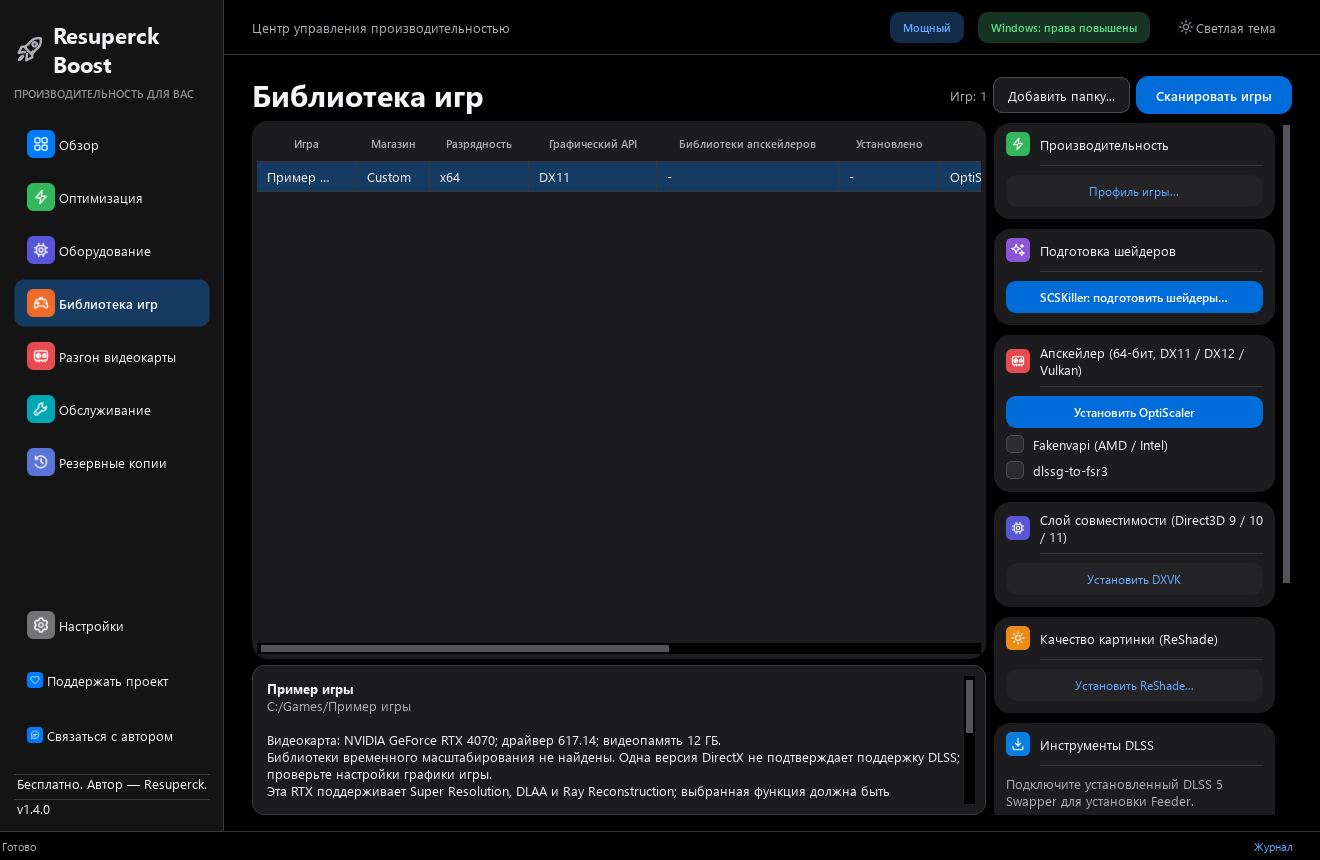Click the Слой совместимости card icon

tap(1018, 529)
